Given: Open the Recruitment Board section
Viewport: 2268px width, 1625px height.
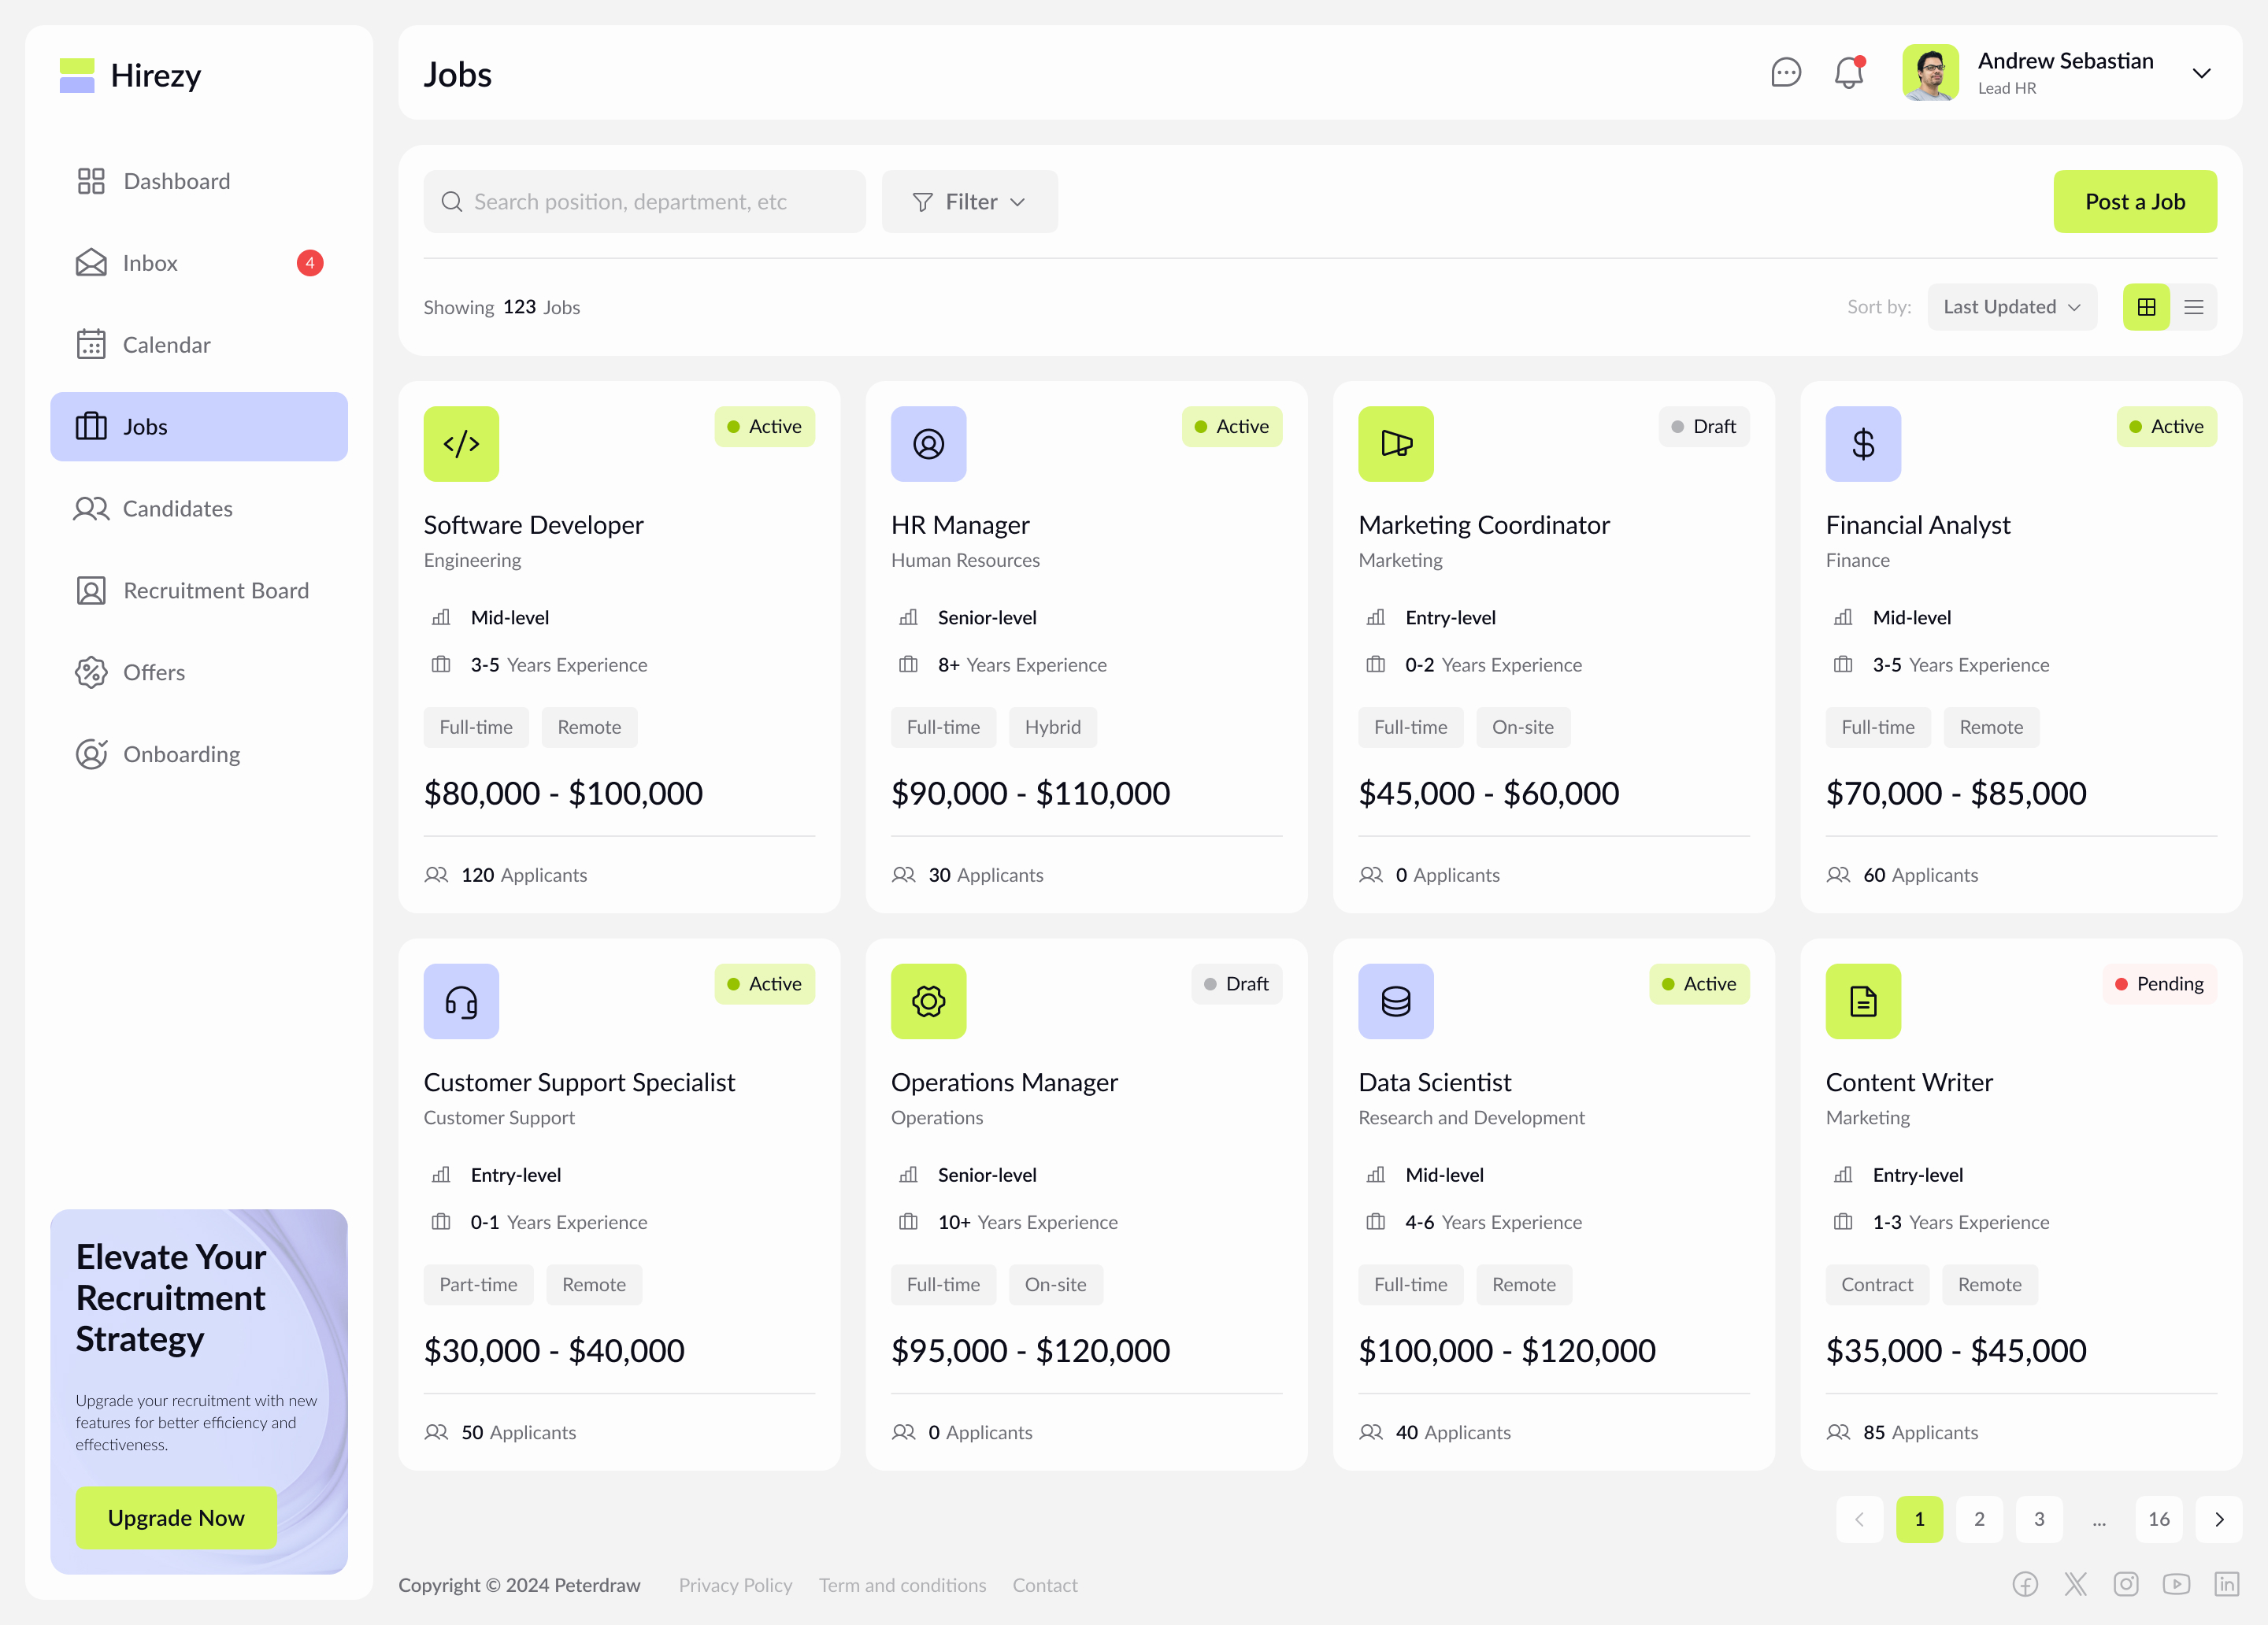Looking at the screenshot, I should pyautogui.click(x=216, y=590).
